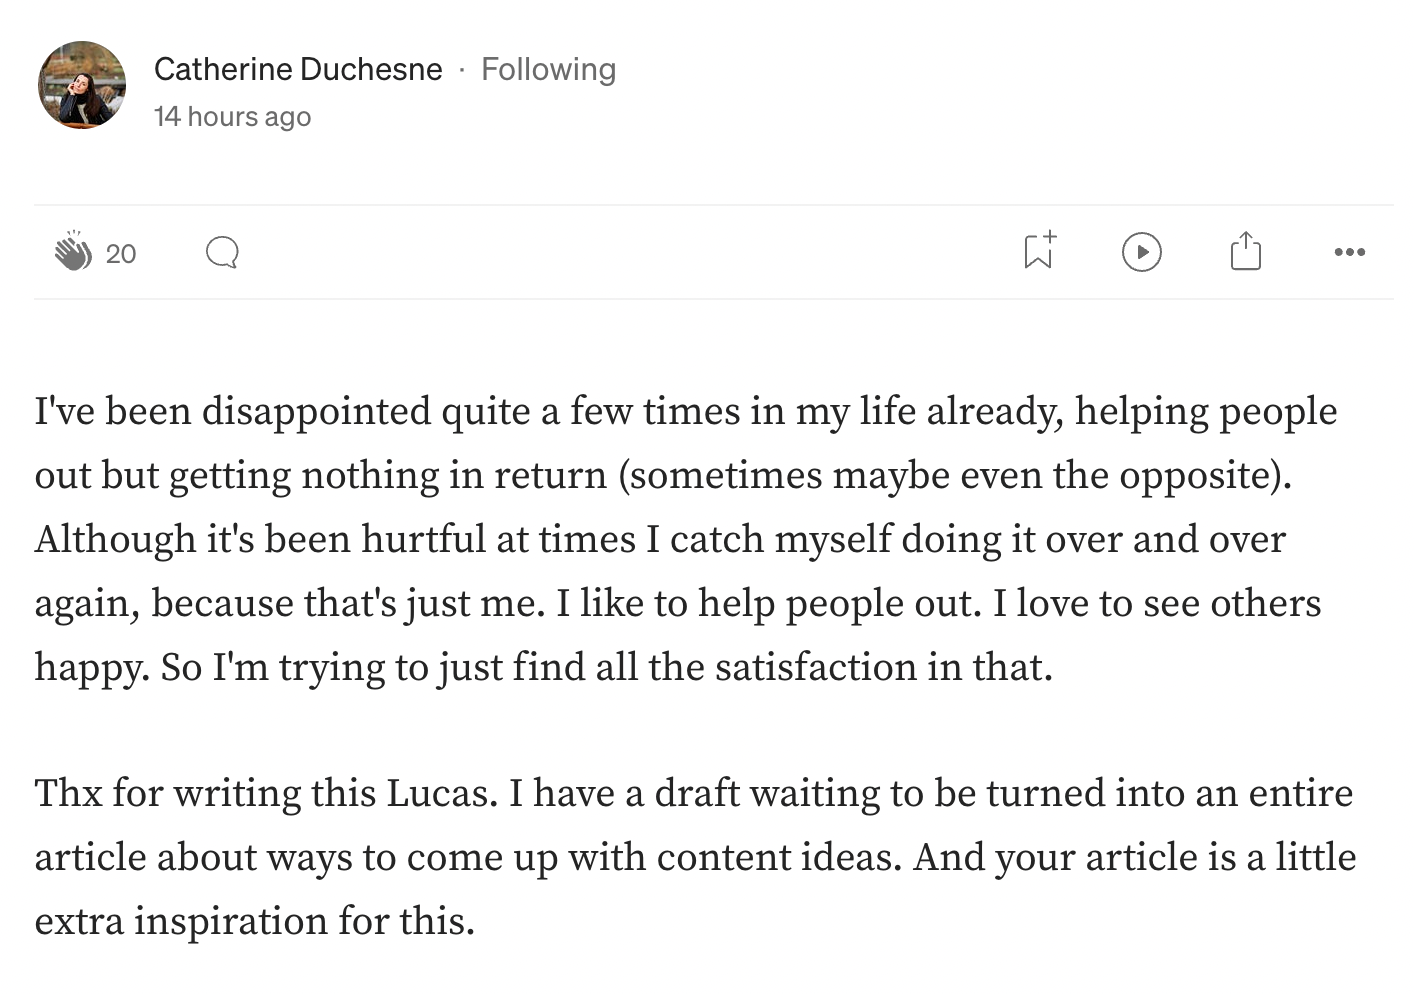The width and height of the screenshot is (1414, 994).
Task: Clap for Catherine's response
Action: 72,252
